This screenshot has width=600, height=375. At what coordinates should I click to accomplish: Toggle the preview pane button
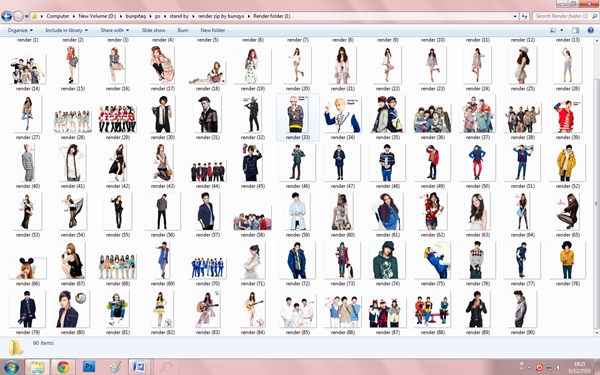tap(576, 30)
